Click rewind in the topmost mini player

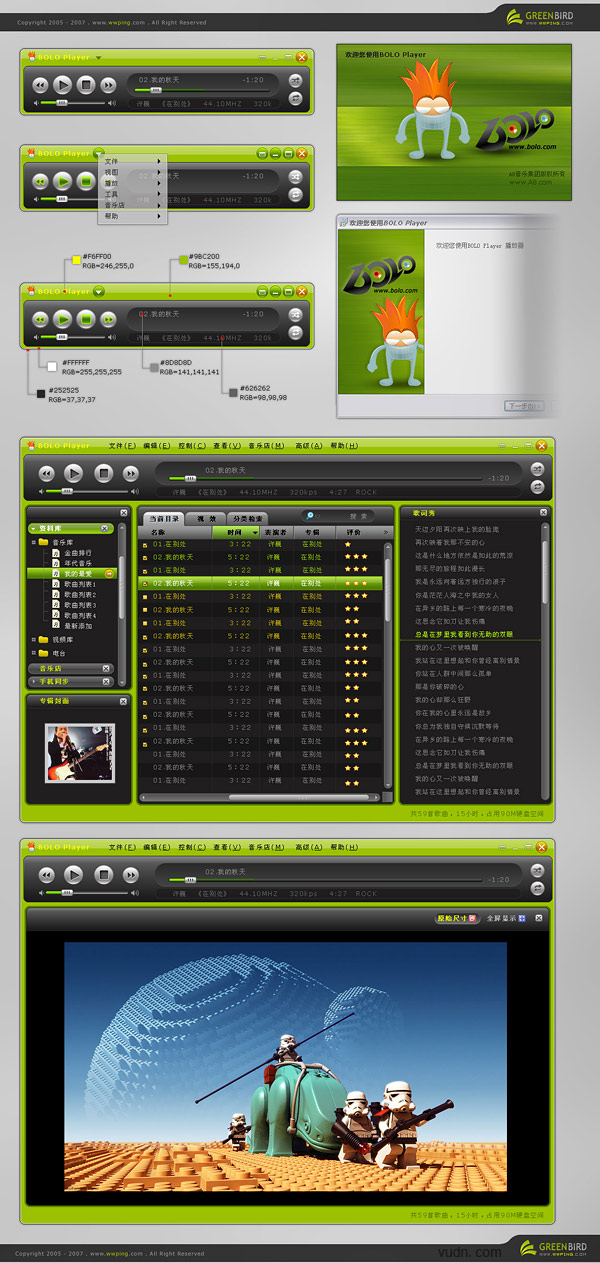tap(40, 85)
